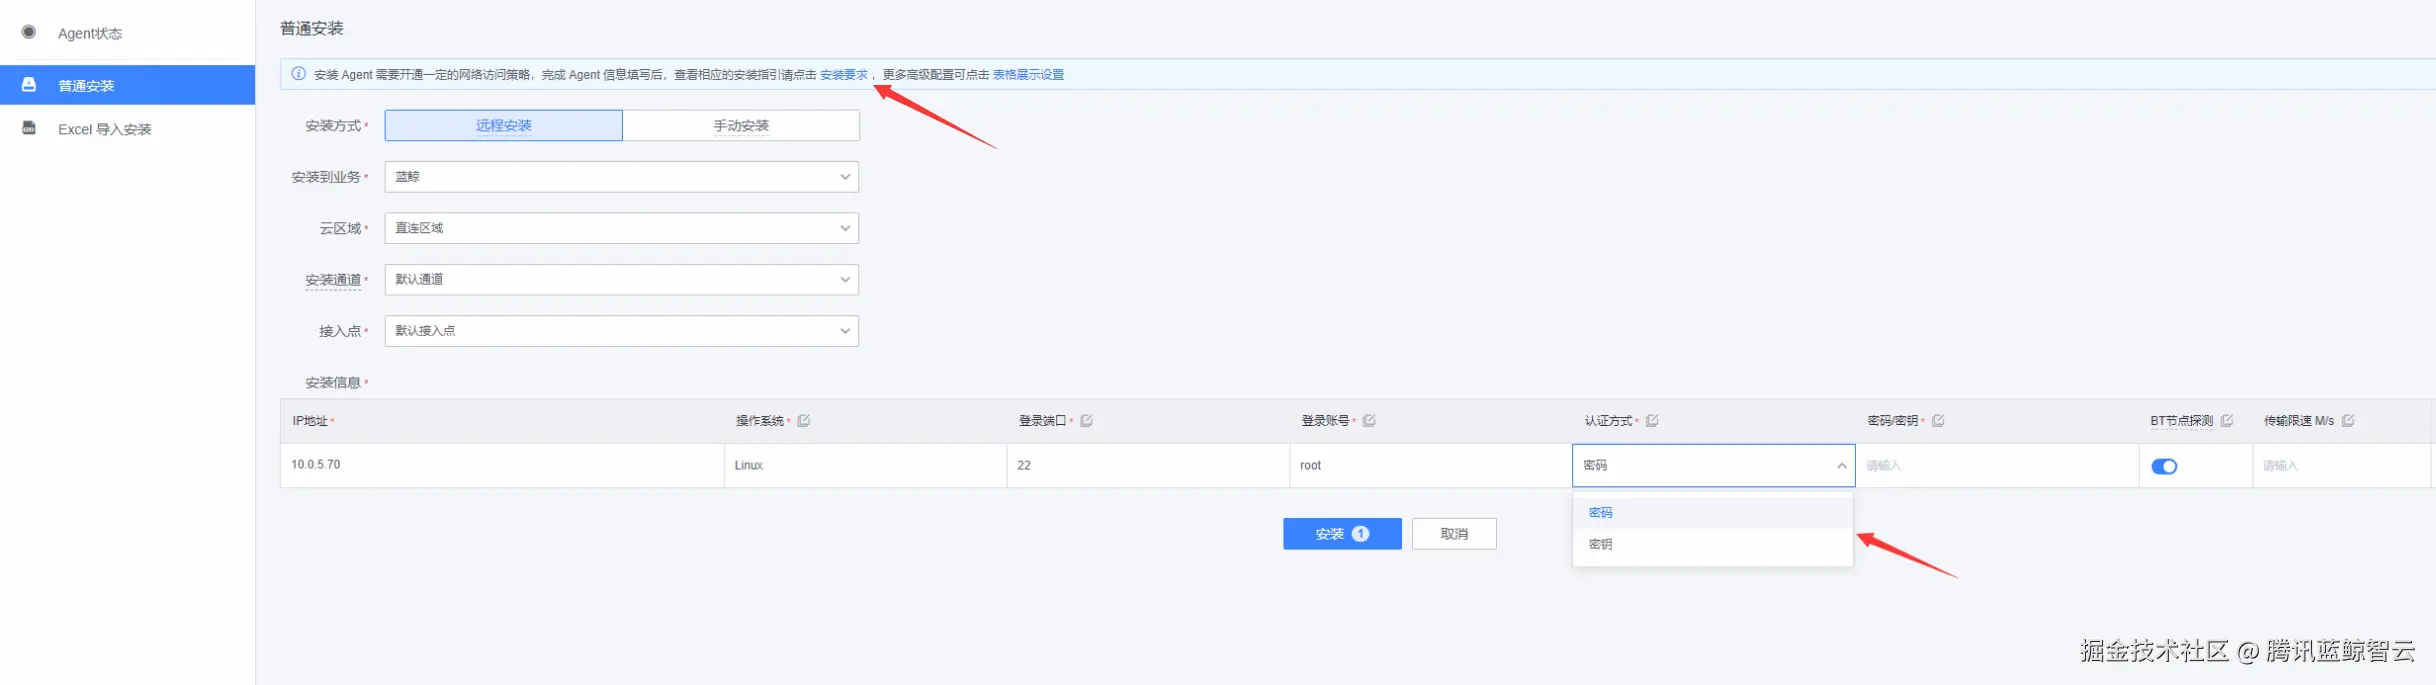
Task: Click batch edit icon beside 认证方式 header
Action: pyautogui.click(x=1652, y=421)
